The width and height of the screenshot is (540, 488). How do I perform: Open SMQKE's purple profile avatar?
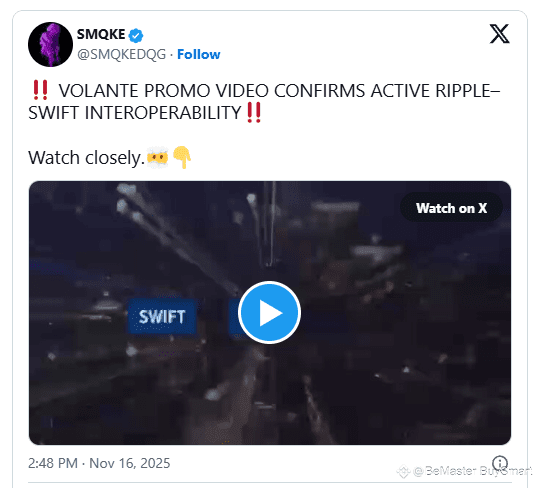click(x=50, y=44)
